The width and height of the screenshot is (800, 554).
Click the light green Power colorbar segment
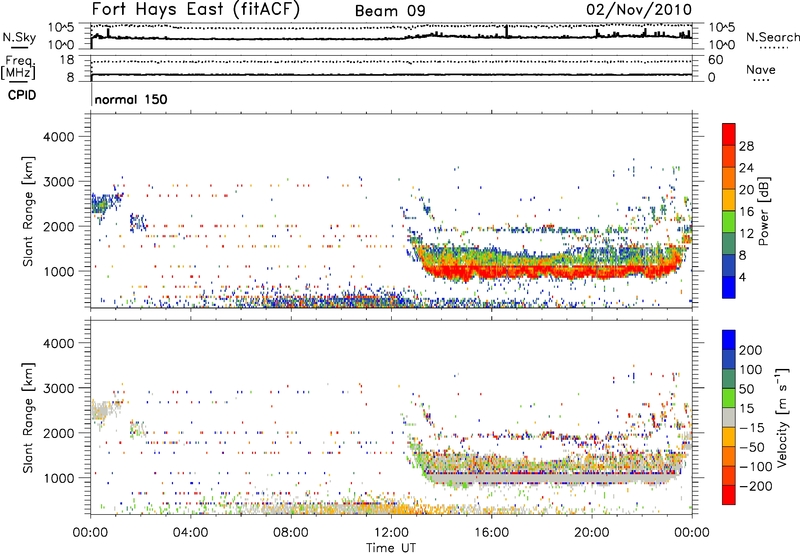pos(729,222)
